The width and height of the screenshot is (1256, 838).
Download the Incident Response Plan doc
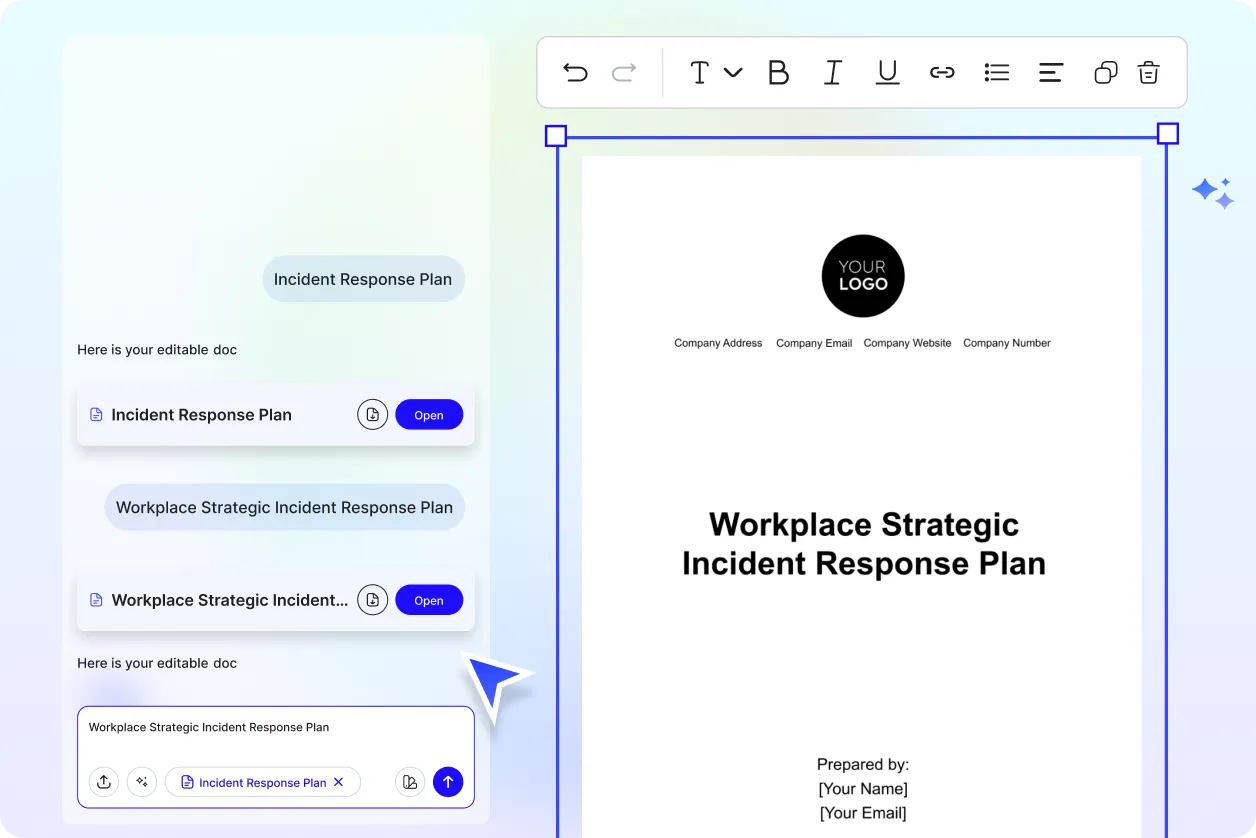372,415
